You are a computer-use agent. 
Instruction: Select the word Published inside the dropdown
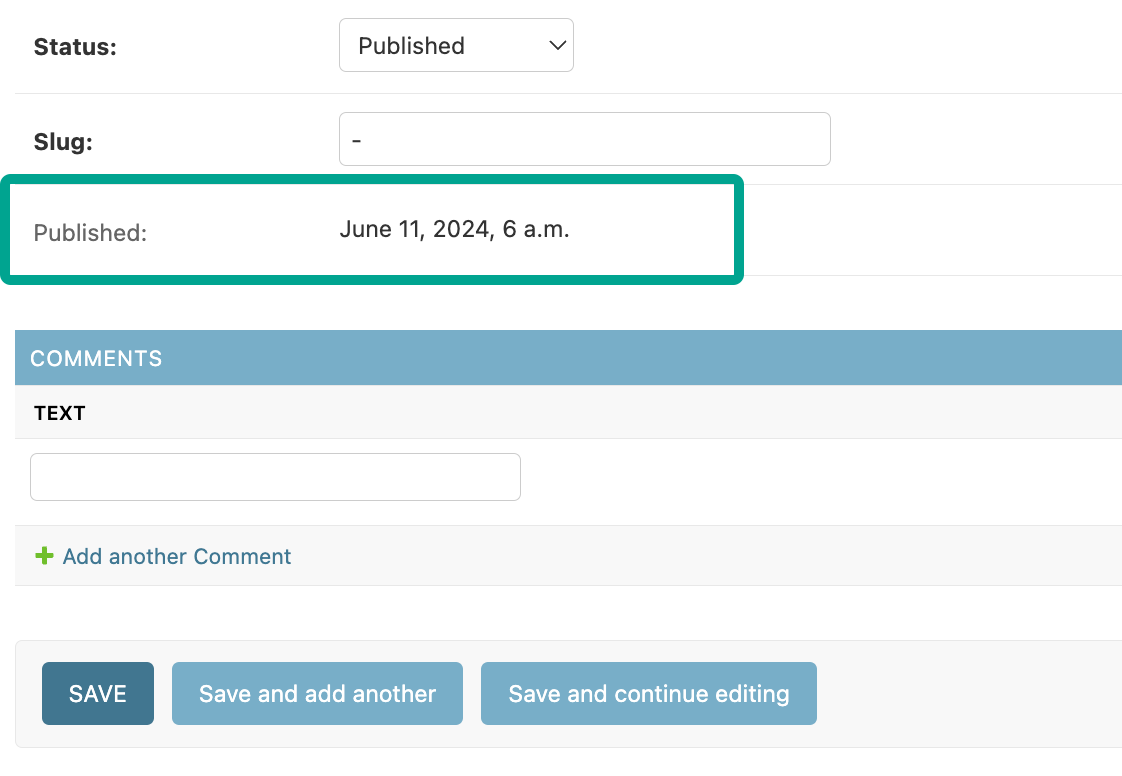click(x=410, y=45)
